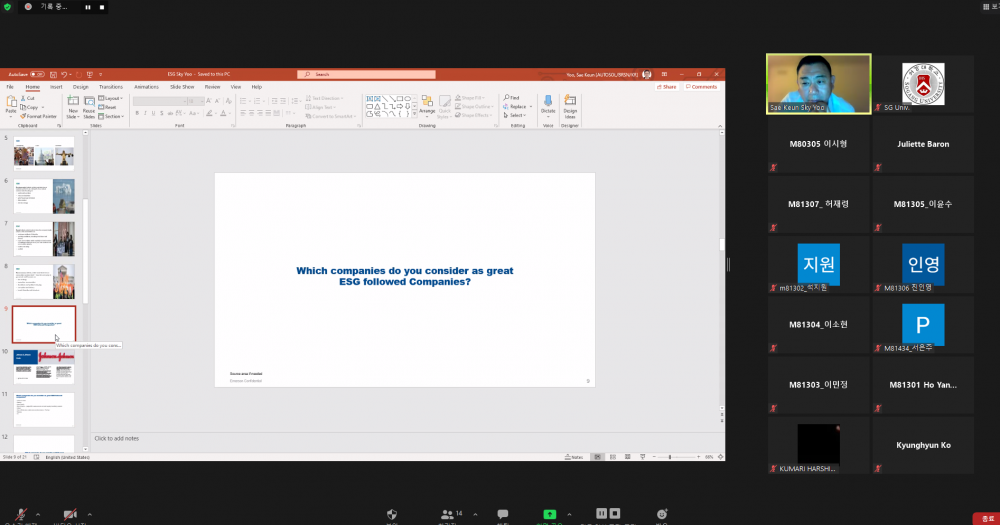Open the Section dropdown
This screenshot has height=525, width=1000.
(x=112, y=117)
